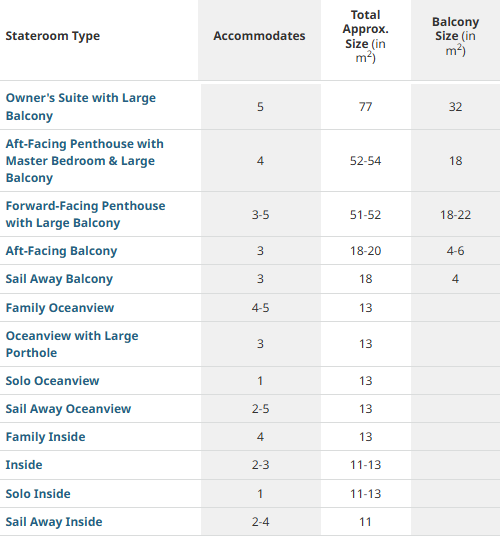Image resolution: width=500 pixels, height=537 pixels.
Task: Select the Aft-Facing Balcony stateroom link
Action: point(61,251)
